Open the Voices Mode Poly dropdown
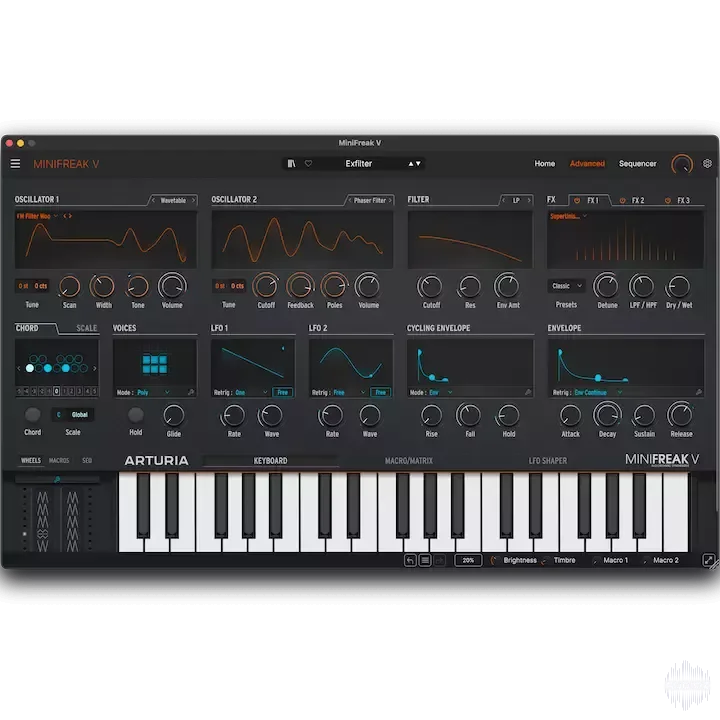Screen dimensions: 720x720 153,393
